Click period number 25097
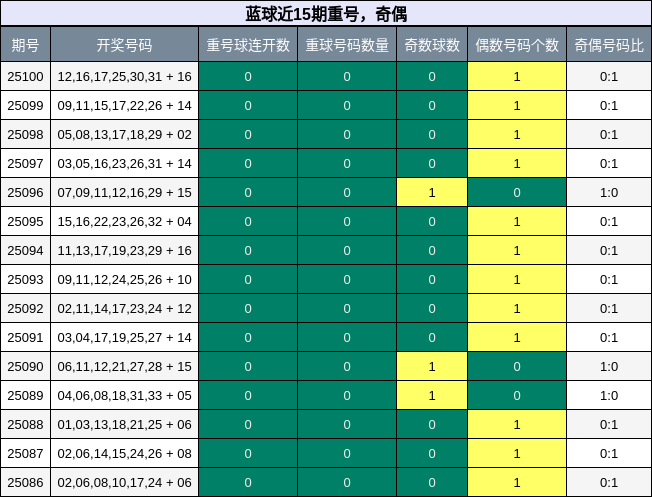This screenshot has height=497, width=652. (x=25, y=163)
